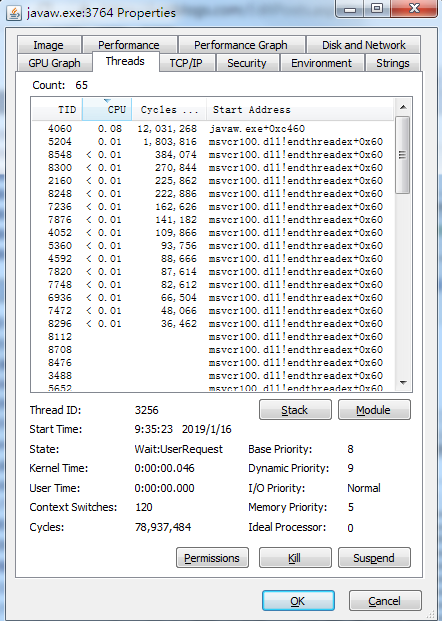The width and height of the screenshot is (442, 621).
Task: Open the Image tab
Action: (x=49, y=45)
